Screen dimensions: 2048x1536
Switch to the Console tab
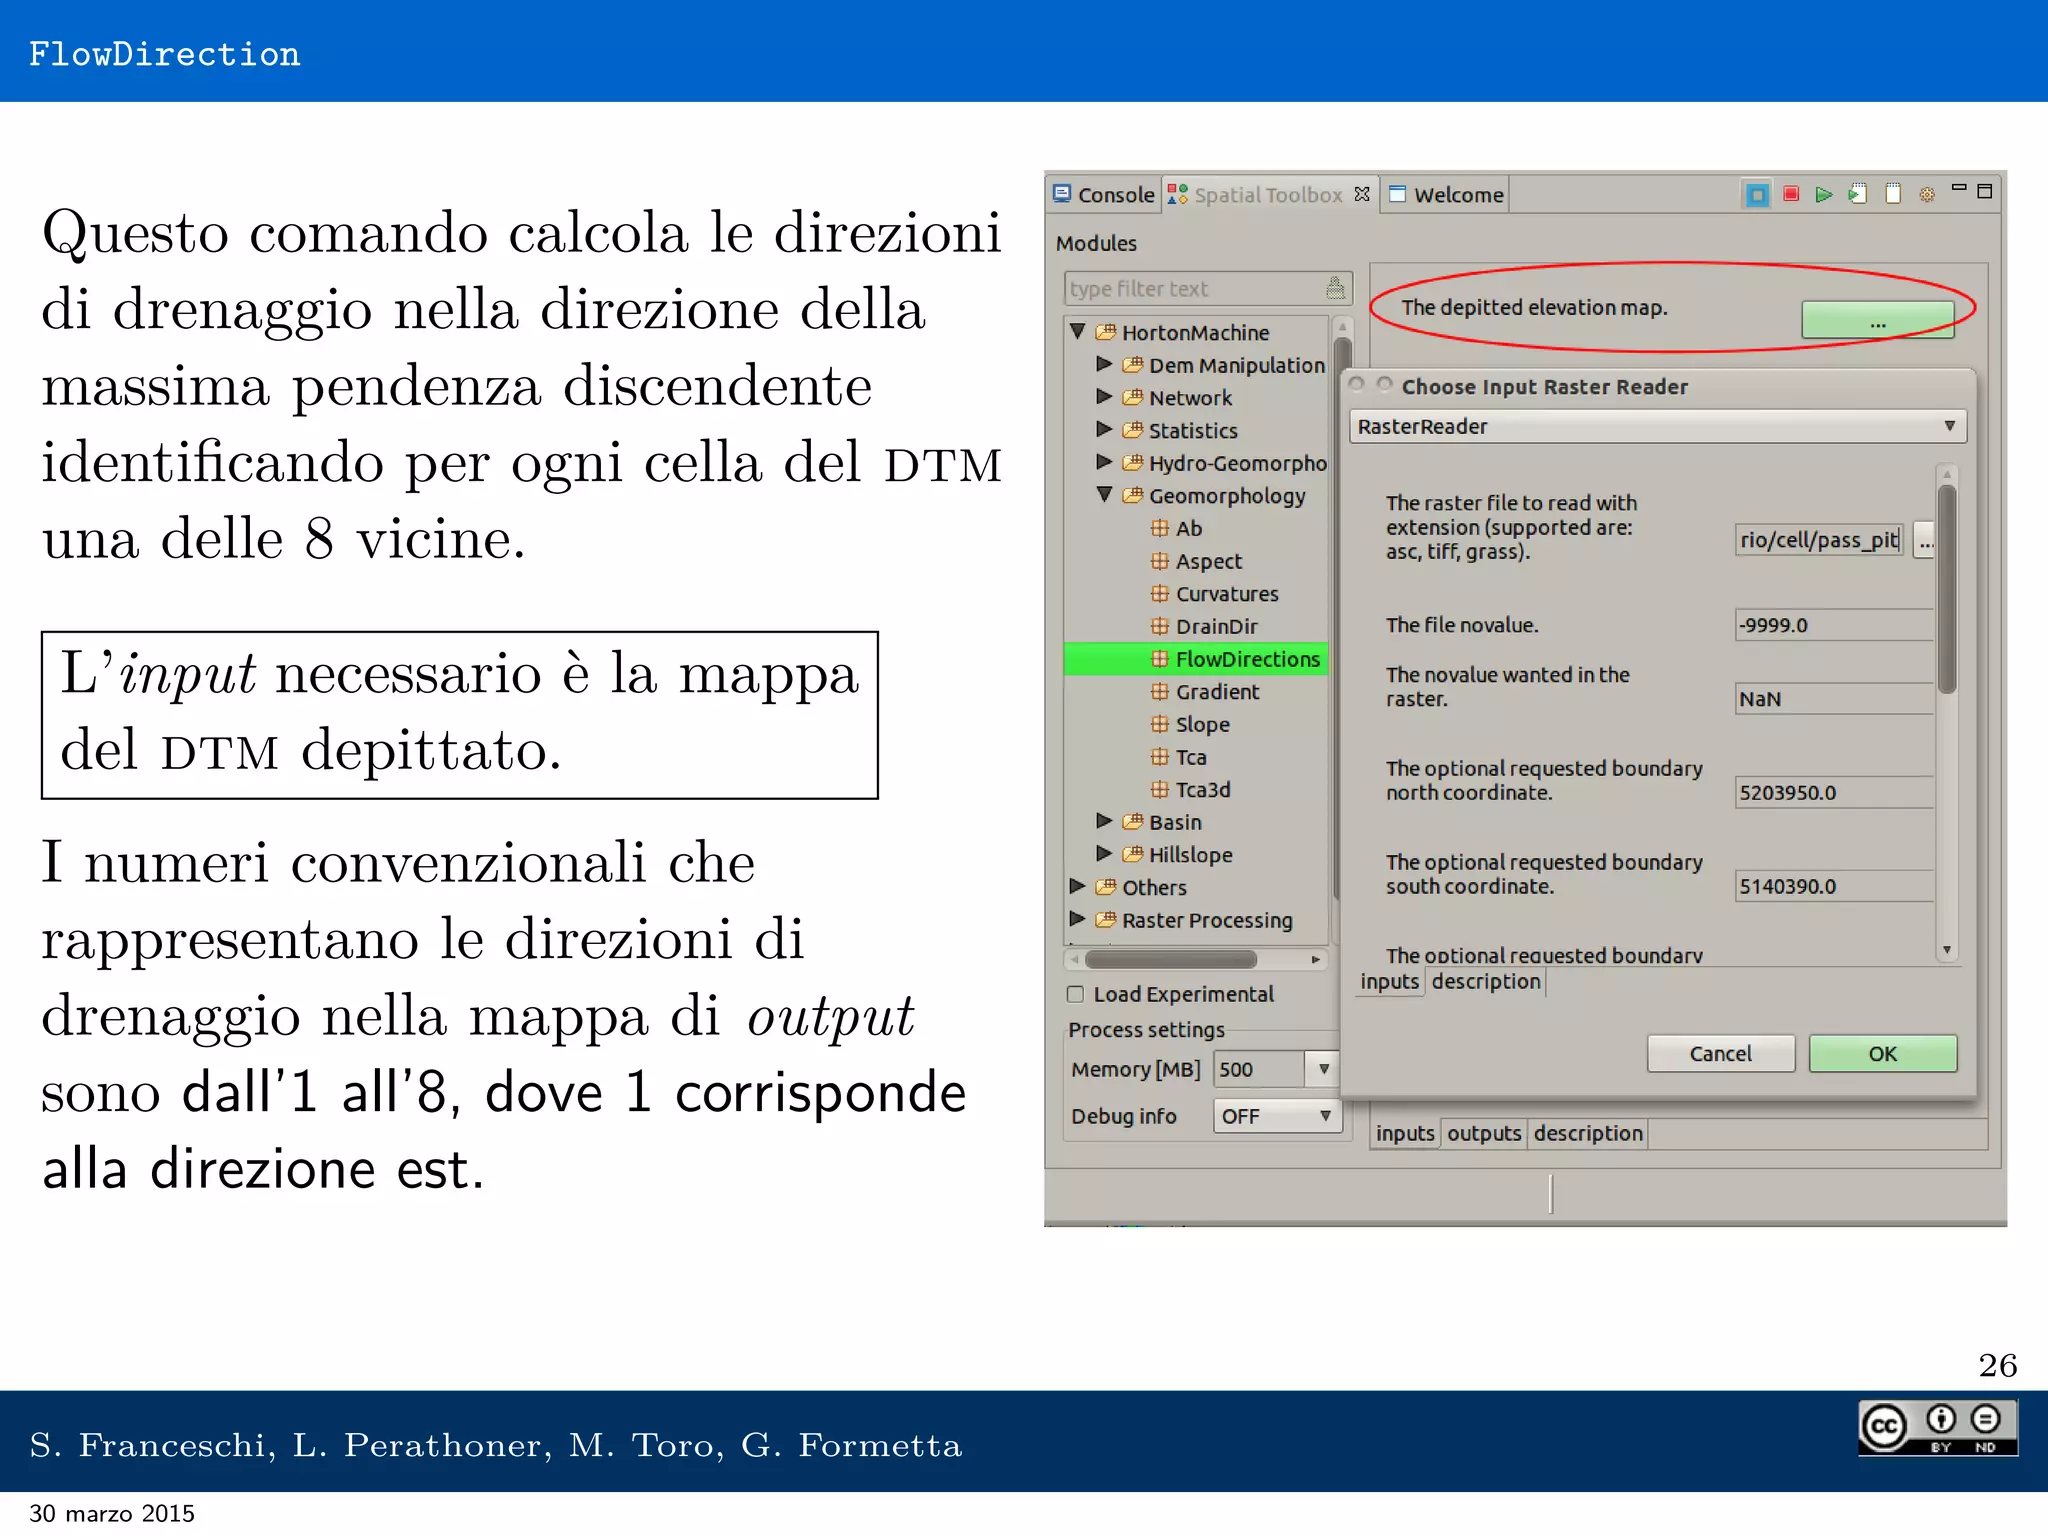(x=1104, y=194)
